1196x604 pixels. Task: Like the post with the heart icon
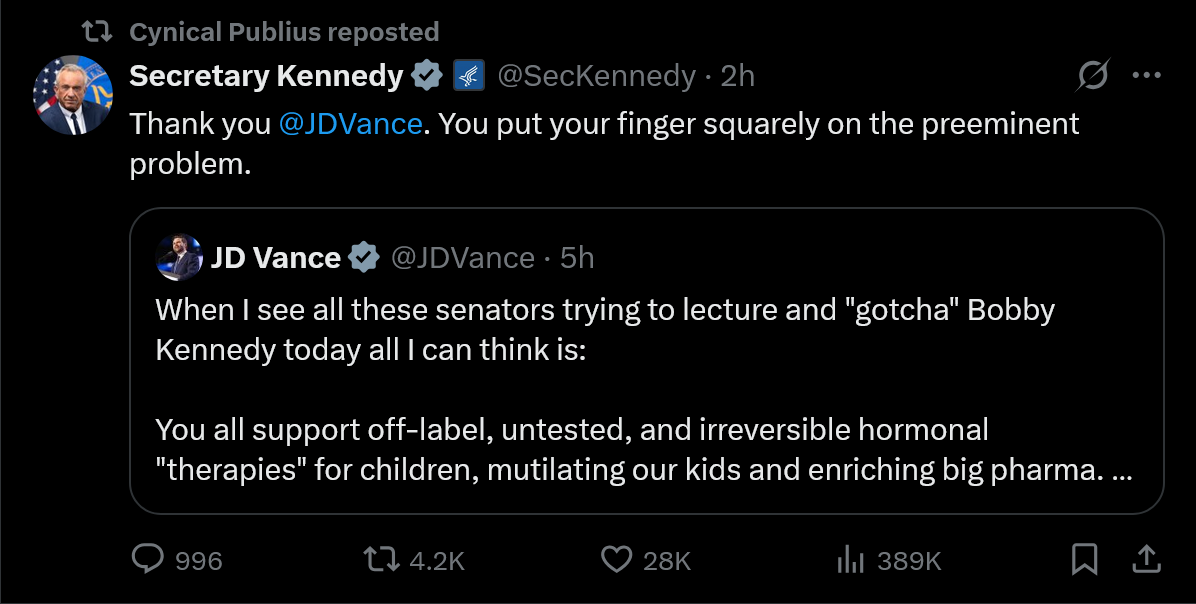616,560
